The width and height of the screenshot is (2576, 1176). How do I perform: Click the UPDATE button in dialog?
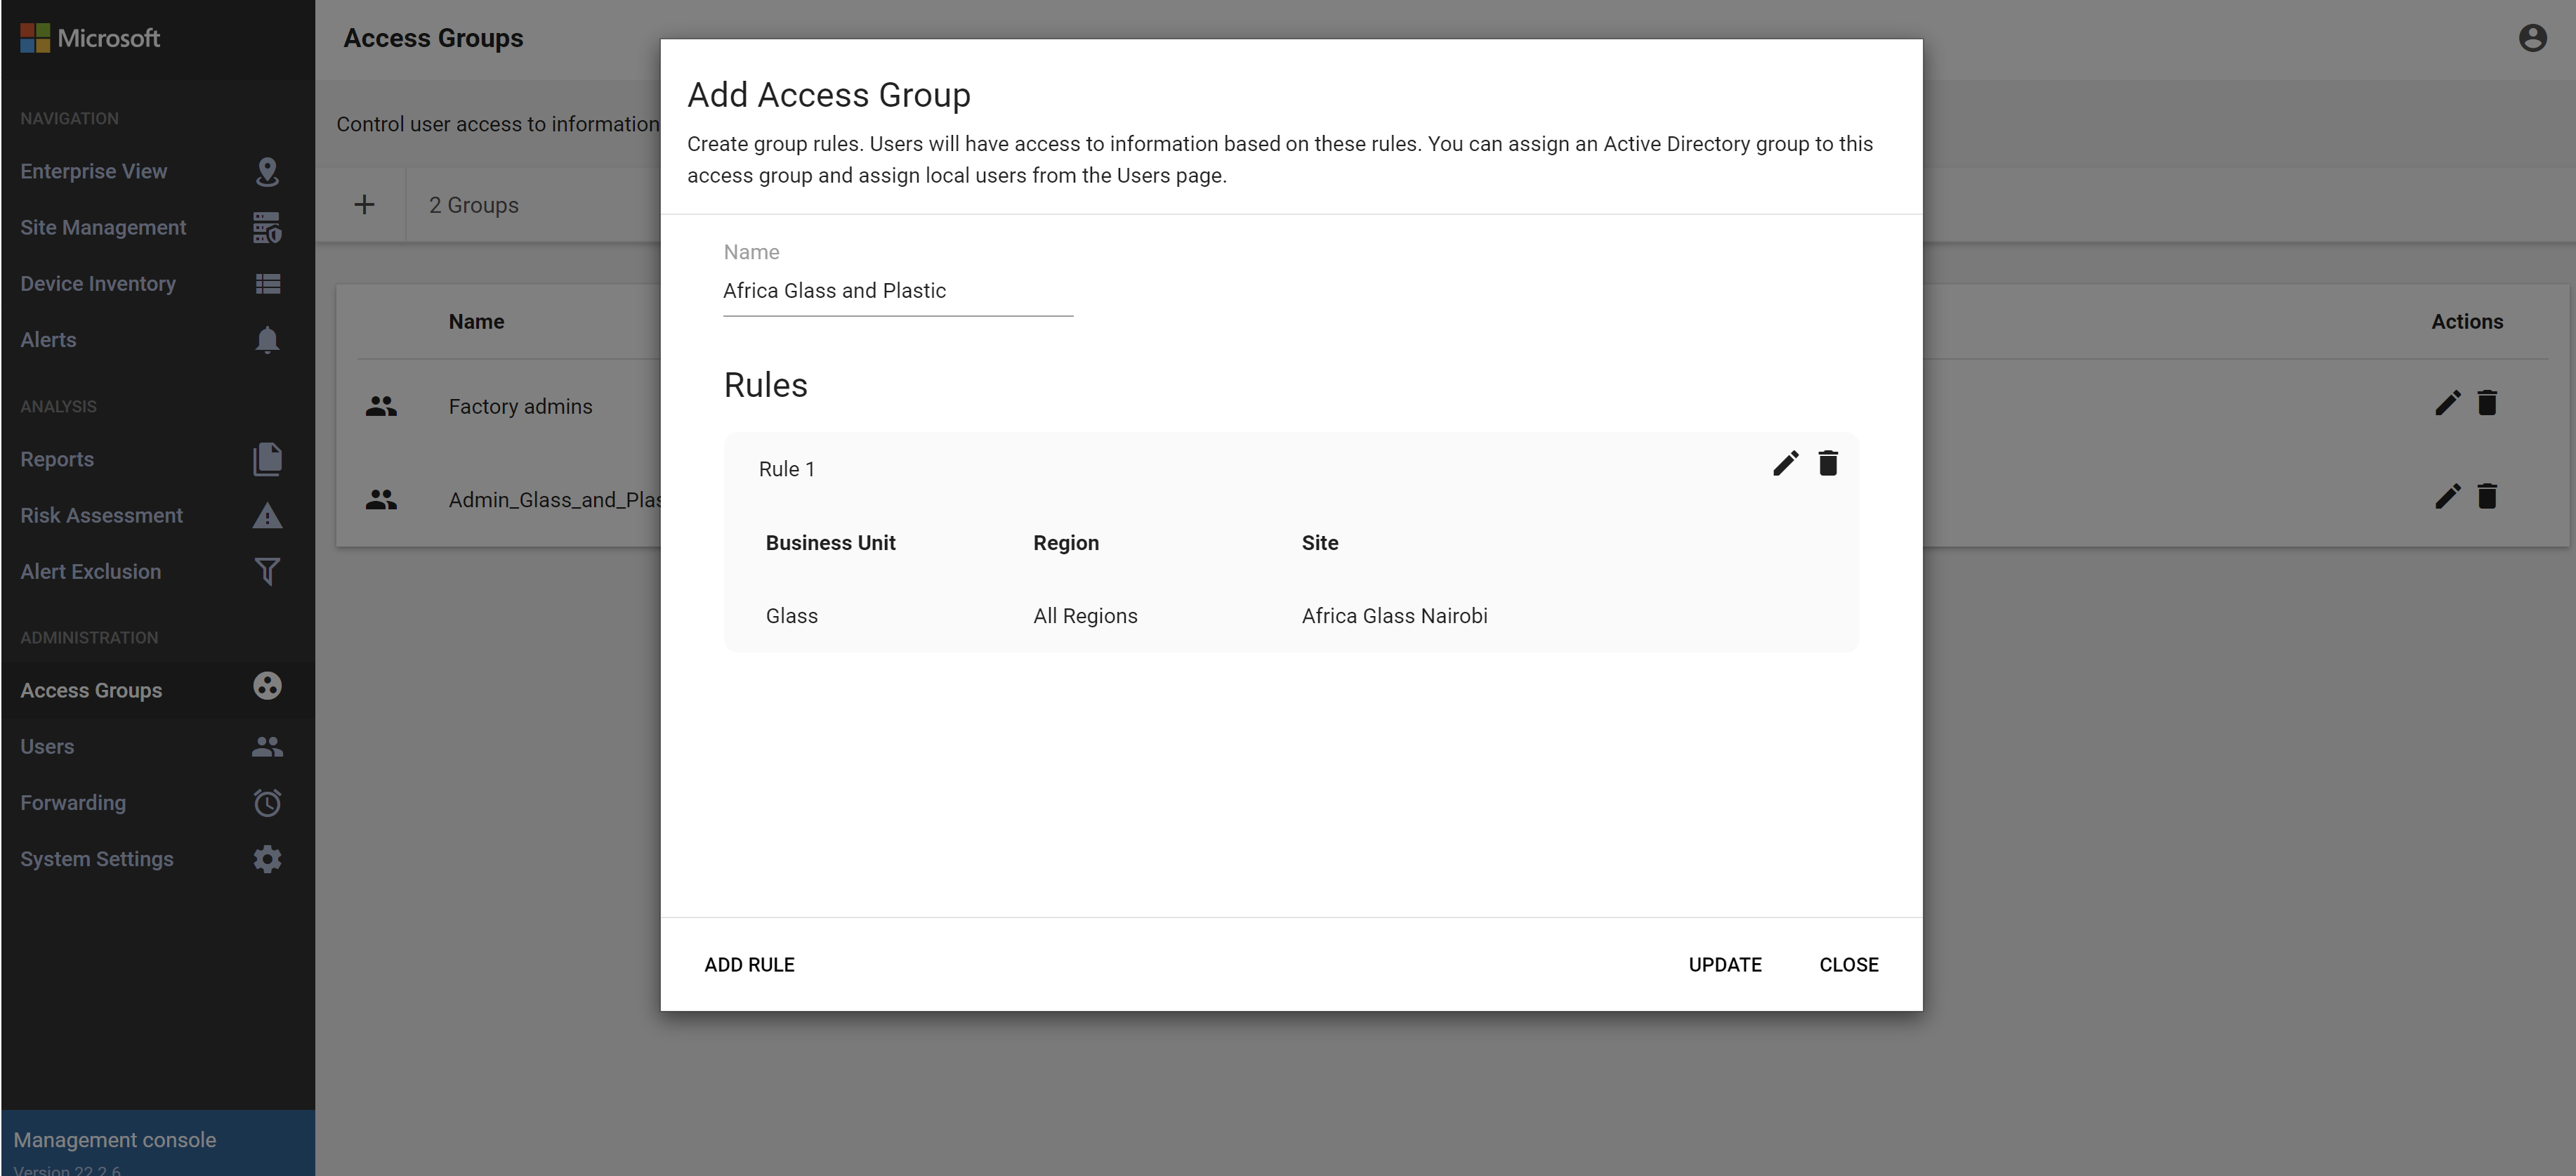tap(1724, 965)
